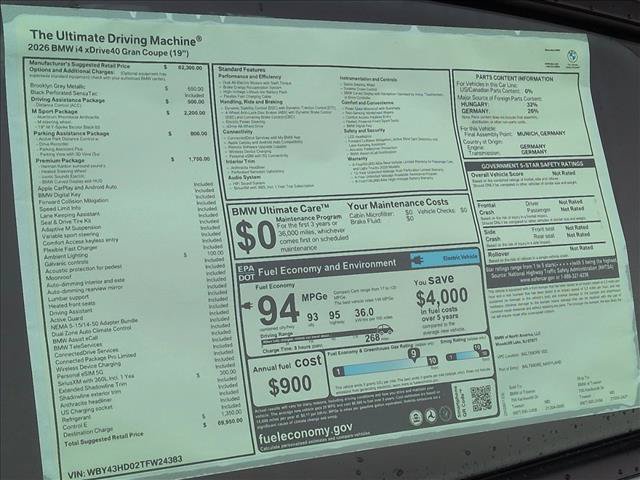Click 'Standard Features' heading

click(x=242, y=69)
